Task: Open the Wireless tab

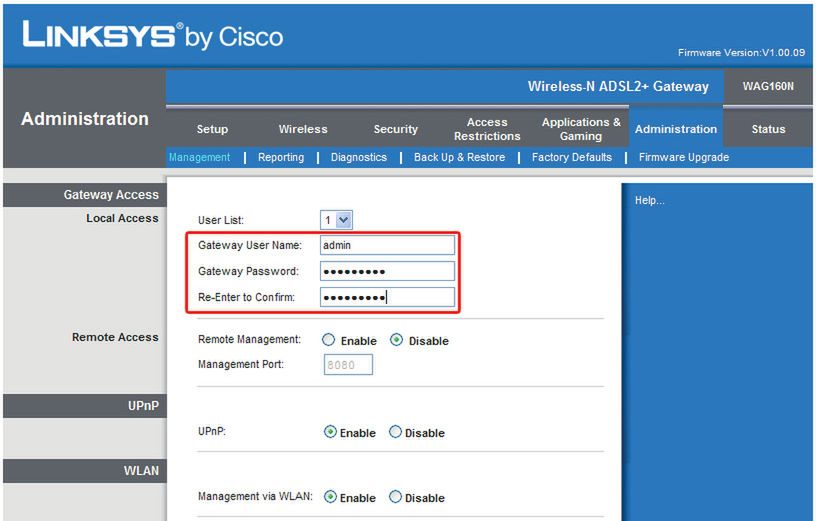Action: (303, 129)
